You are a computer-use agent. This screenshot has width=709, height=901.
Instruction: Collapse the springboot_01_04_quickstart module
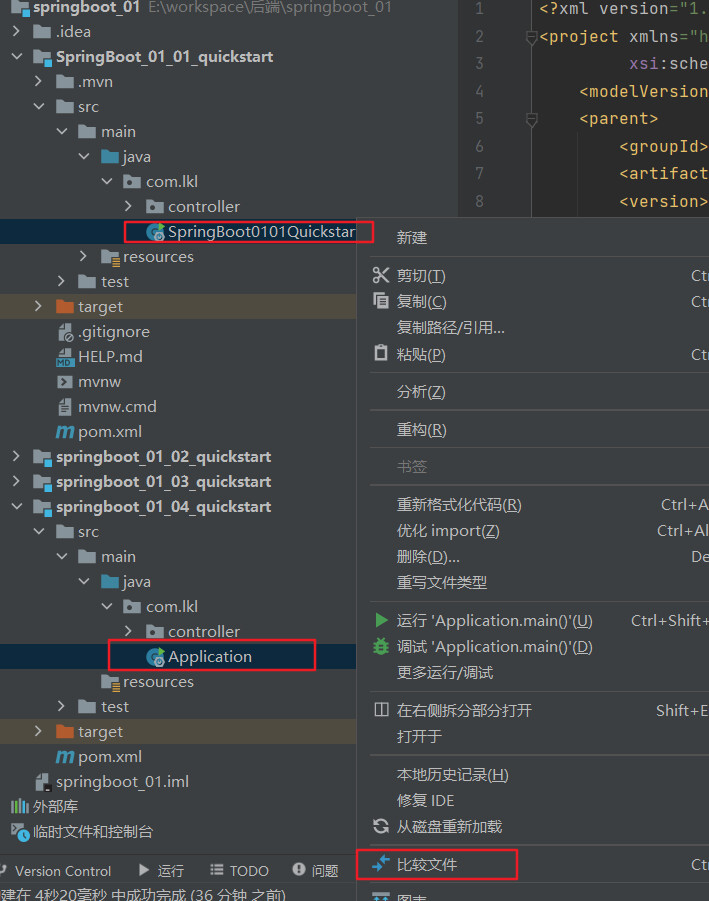(17, 506)
